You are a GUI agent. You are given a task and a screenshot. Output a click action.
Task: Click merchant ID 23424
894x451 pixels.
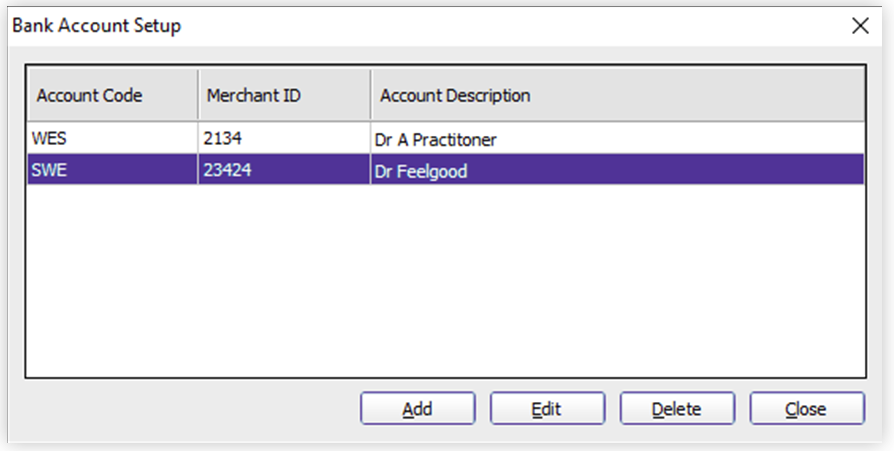coord(227,170)
